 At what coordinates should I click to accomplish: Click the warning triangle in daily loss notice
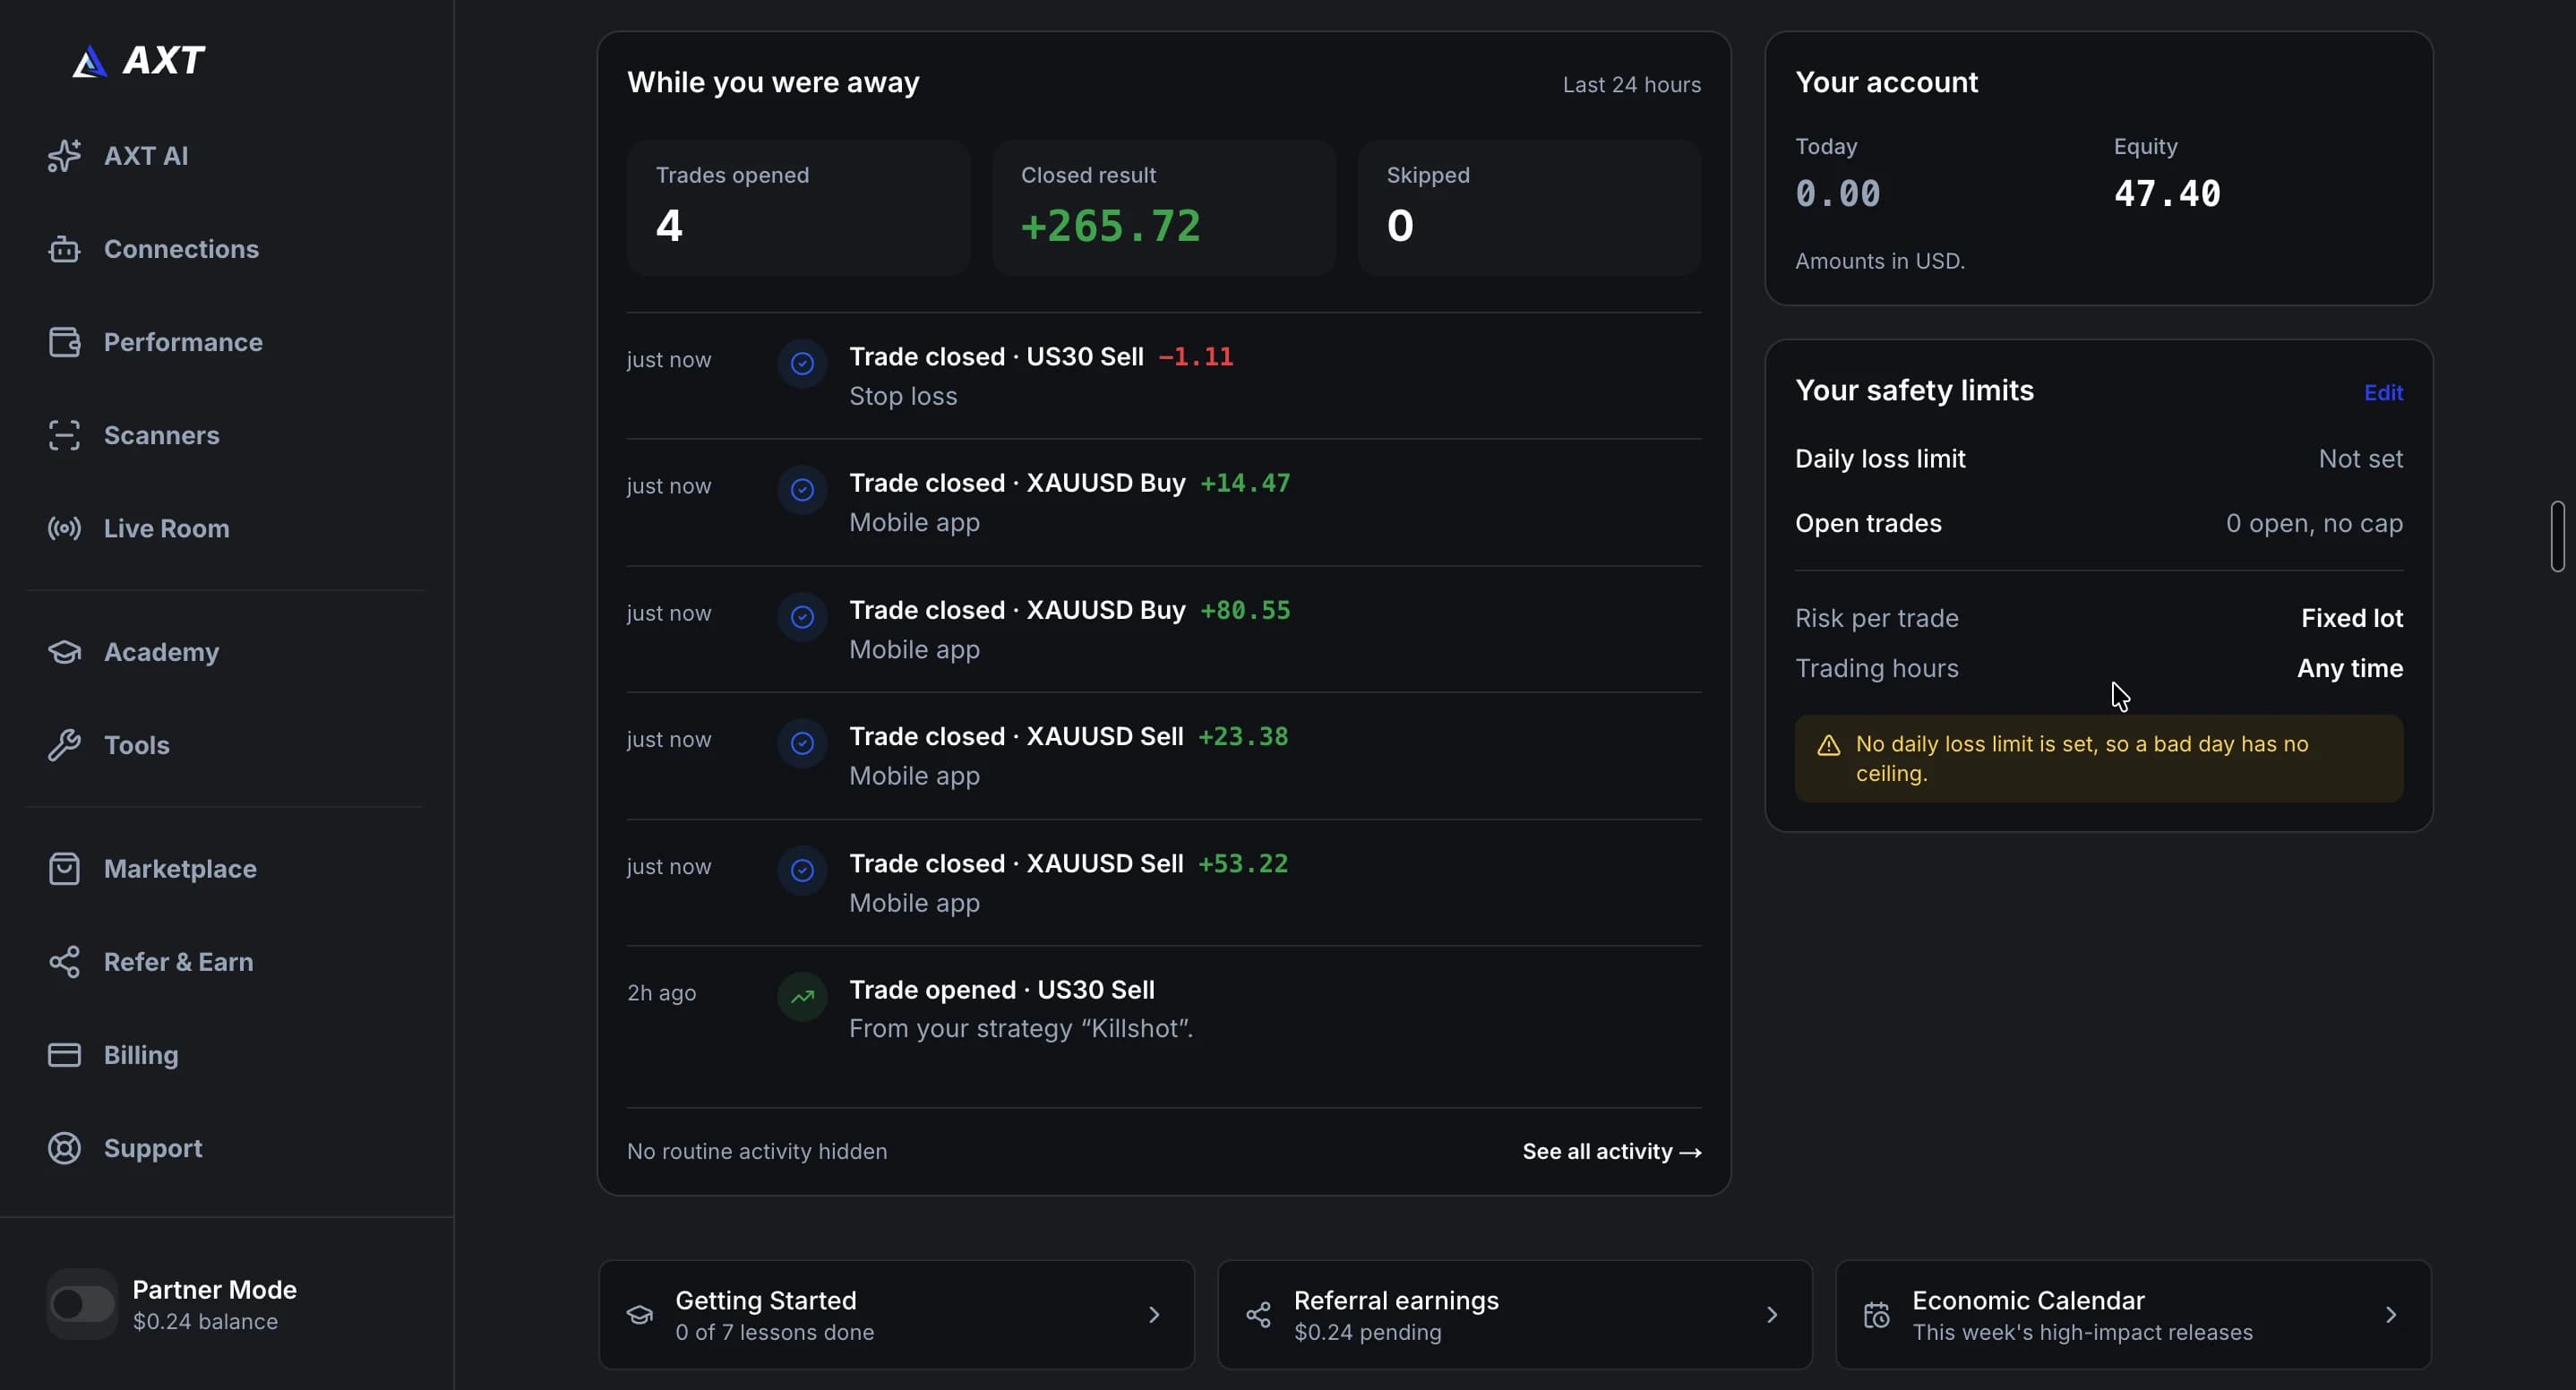click(x=1828, y=745)
